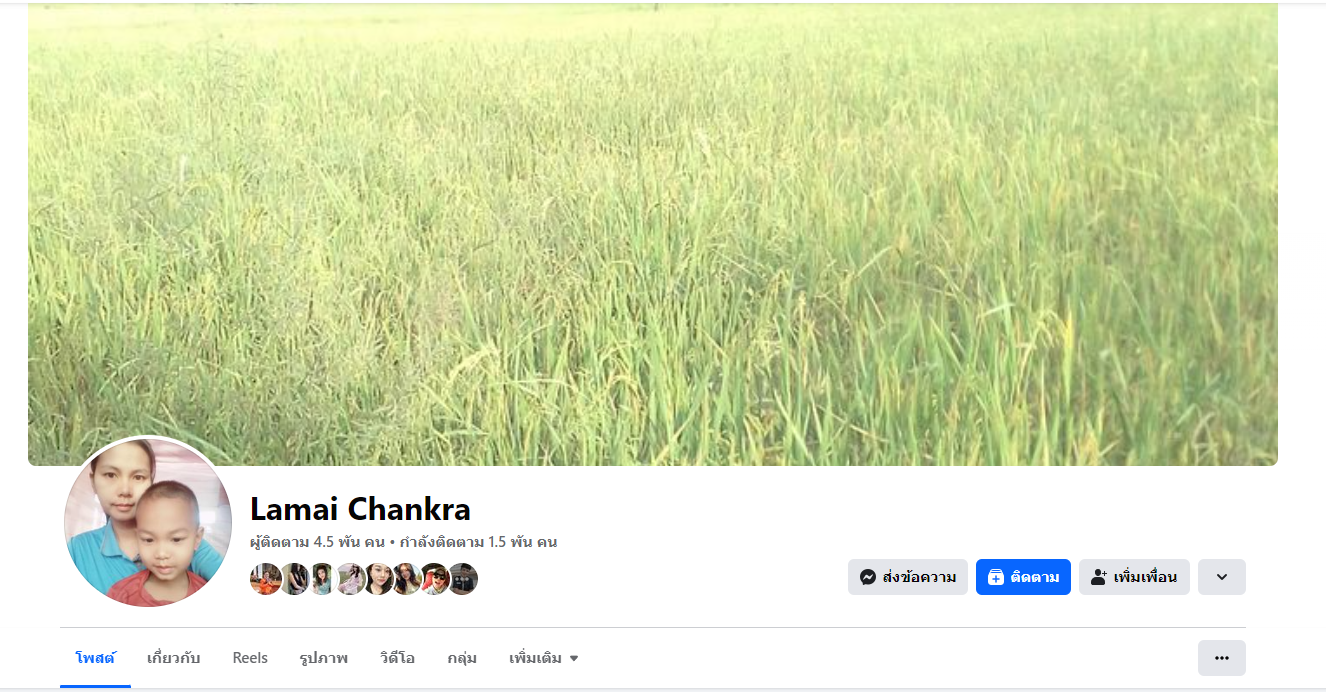Expand the เพิ่มเติม tab dropdown
1326x692 pixels.
tap(544, 658)
